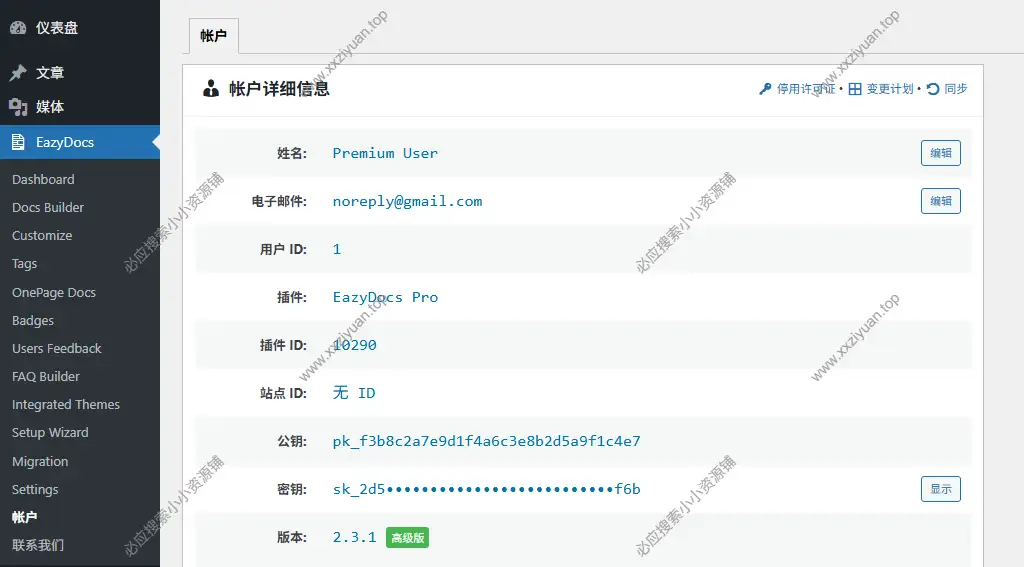Screen dimensions: 1024x567
Task: Click the 插件: field label
Action: (x=291, y=297)
